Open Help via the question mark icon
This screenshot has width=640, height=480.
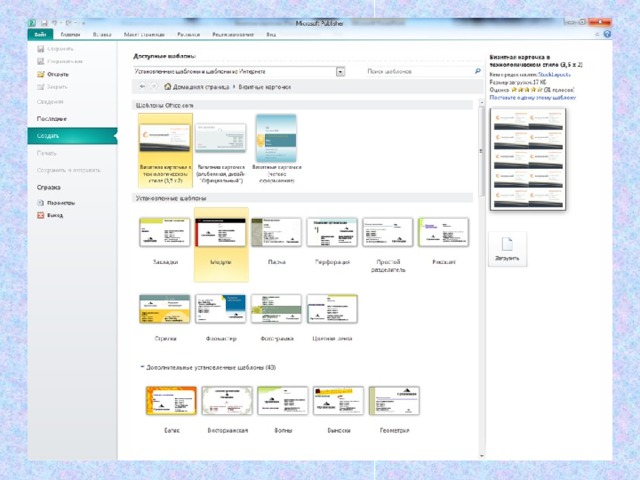[605, 33]
